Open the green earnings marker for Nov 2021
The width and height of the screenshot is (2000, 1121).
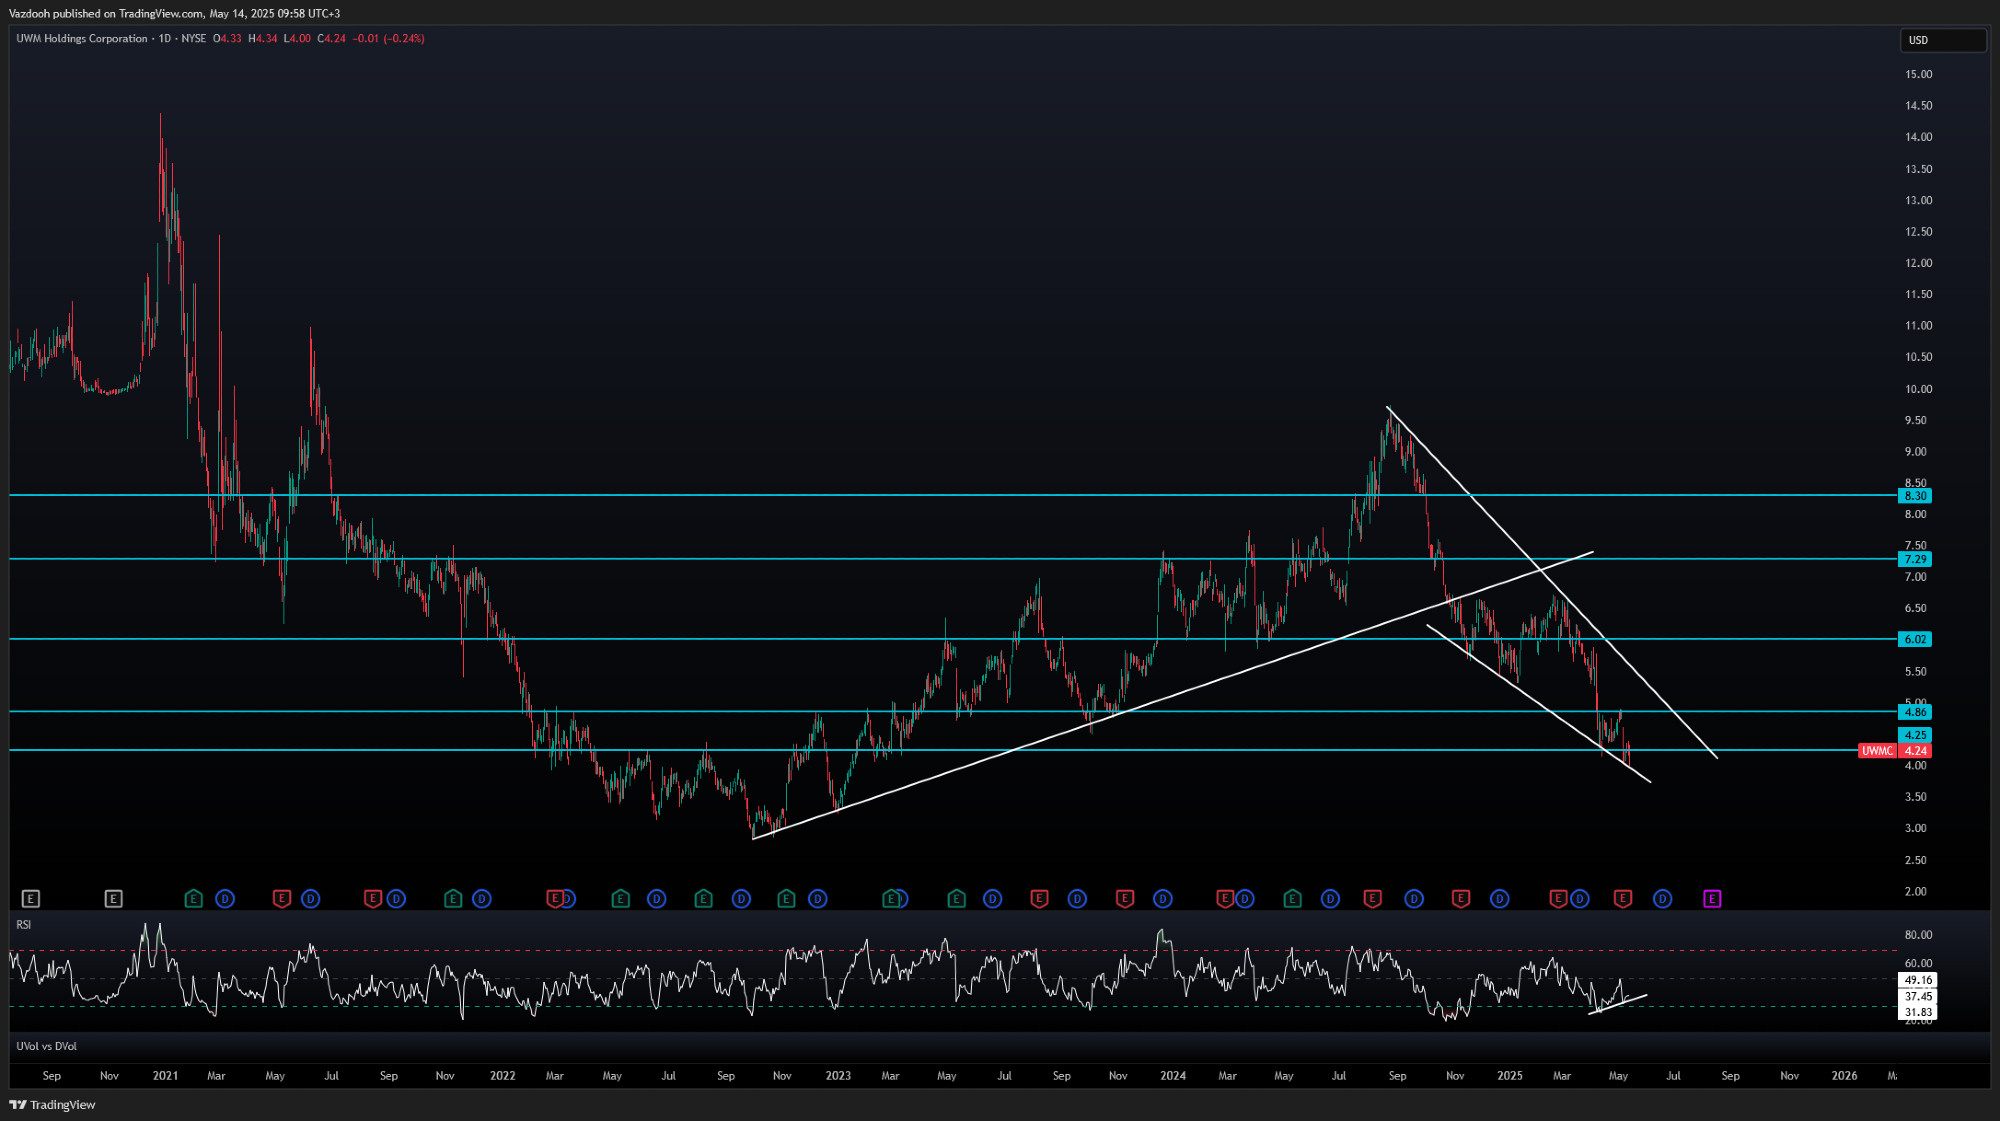pyautogui.click(x=453, y=899)
